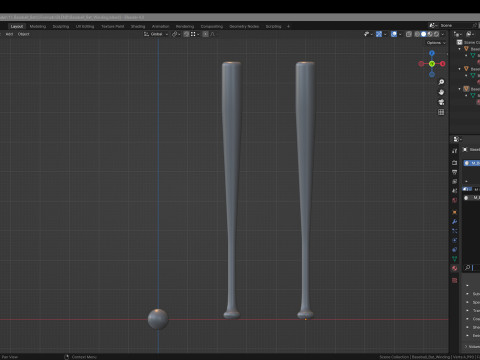The width and height of the screenshot is (480, 360).
Task: Toggle orthographic perspective grid icon
Action: pyautogui.click(x=441, y=112)
